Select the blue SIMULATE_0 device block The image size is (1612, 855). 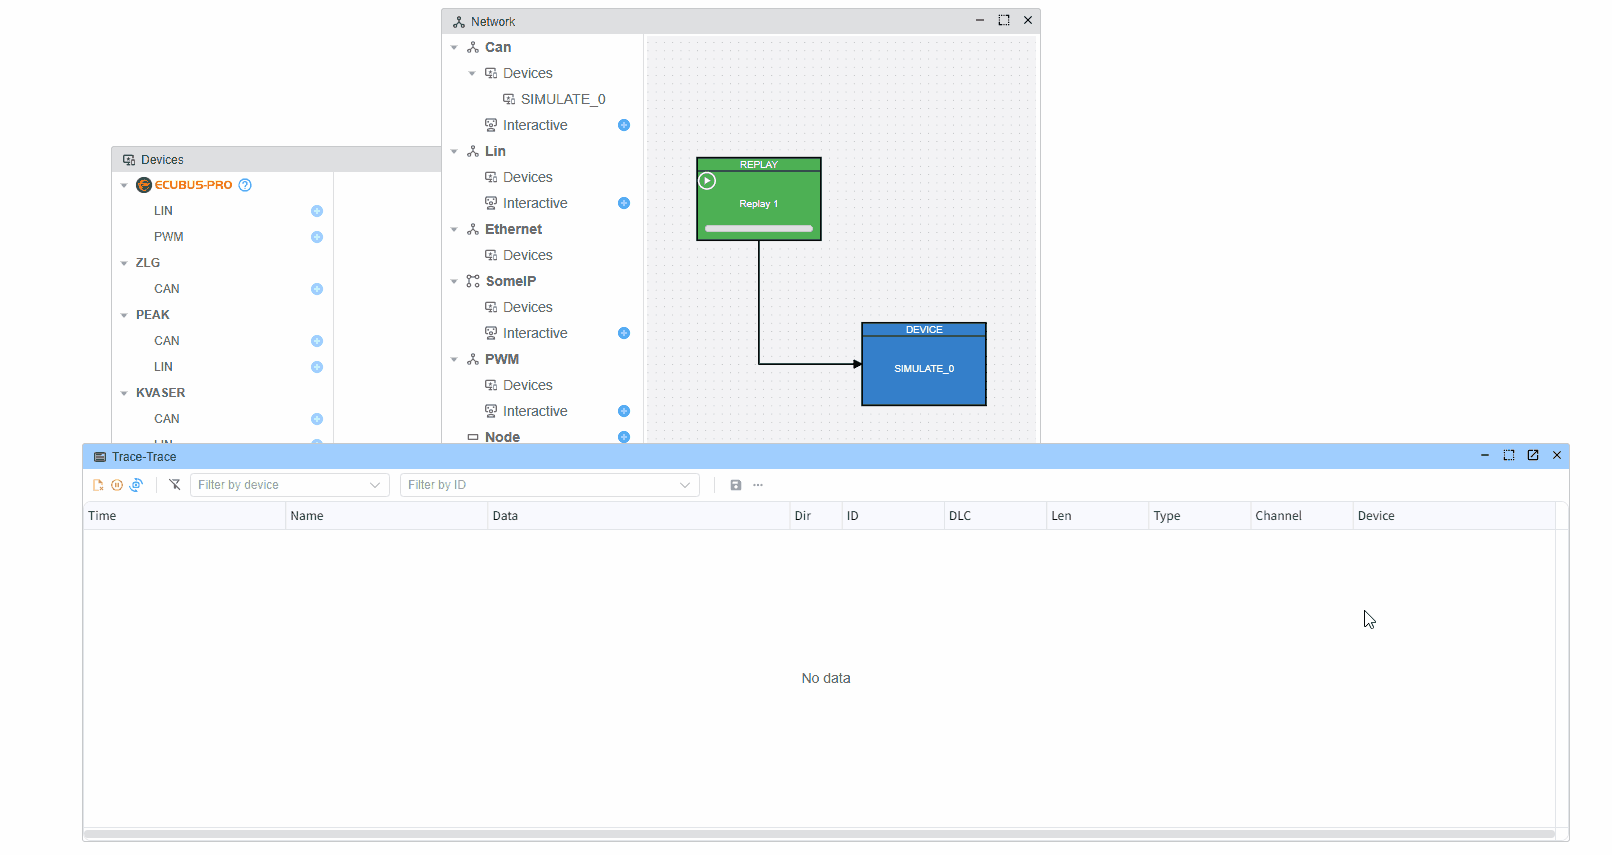click(923, 369)
